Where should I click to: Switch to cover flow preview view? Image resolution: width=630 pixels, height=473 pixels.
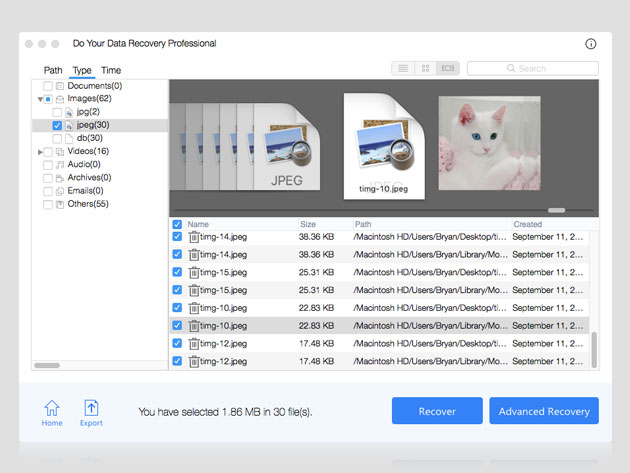click(448, 68)
